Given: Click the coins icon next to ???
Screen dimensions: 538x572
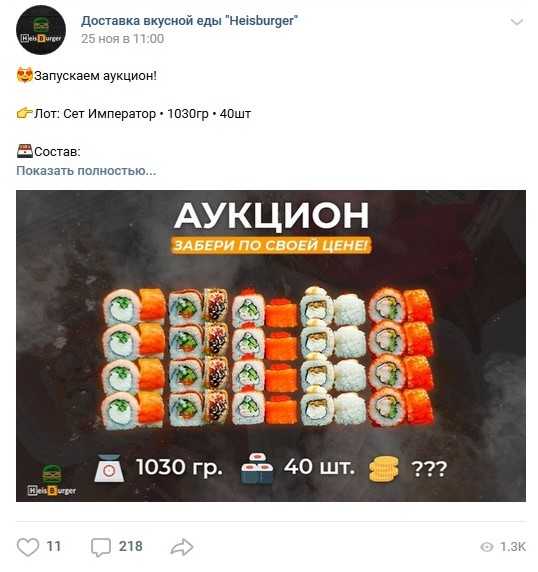Looking at the screenshot, I should [x=383, y=468].
